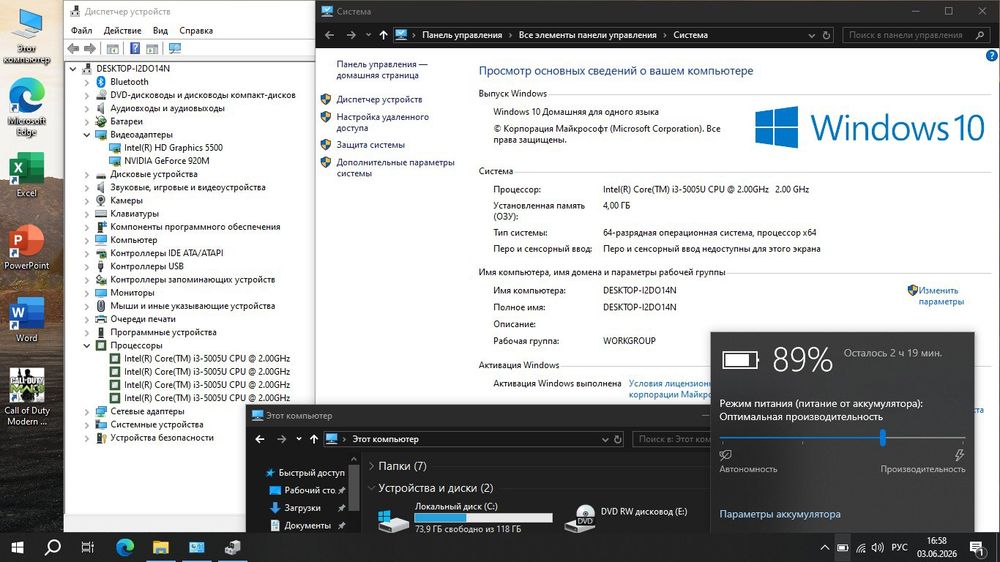This screenshot has width=1000, height=562.
Task: Click the power mode slider handle
Action: coord(883,438)
